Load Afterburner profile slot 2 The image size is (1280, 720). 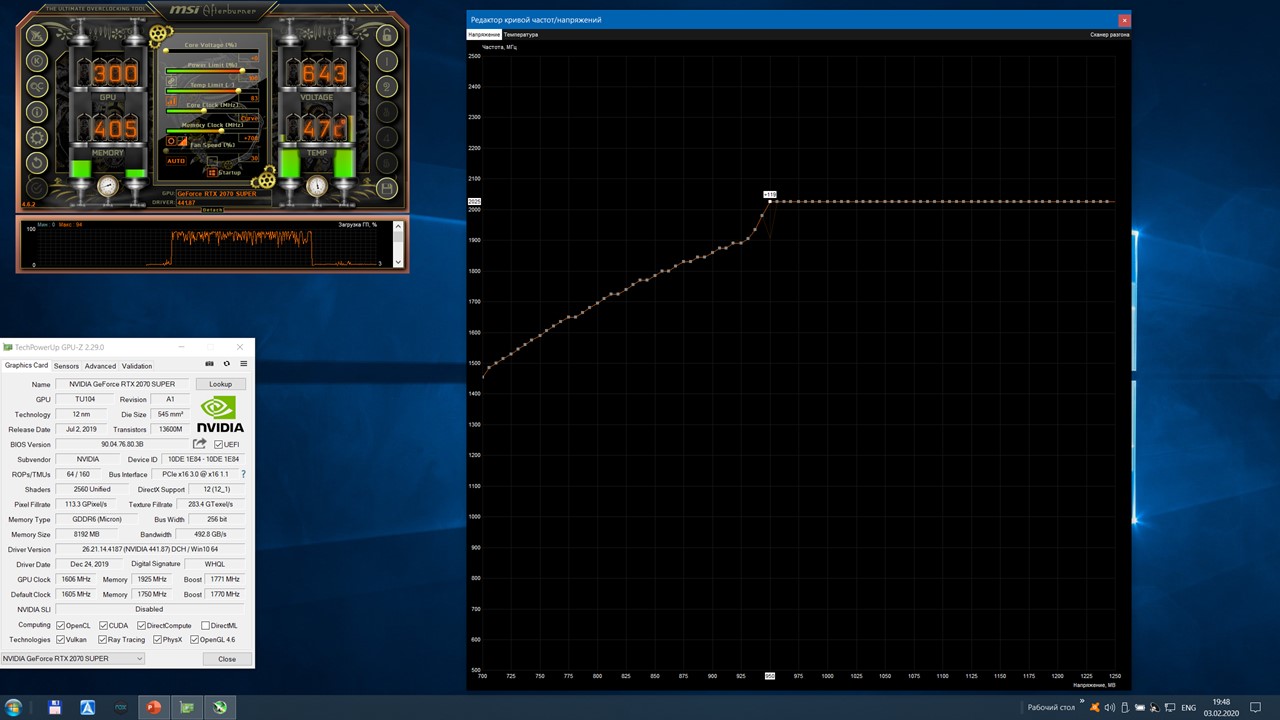387,86
